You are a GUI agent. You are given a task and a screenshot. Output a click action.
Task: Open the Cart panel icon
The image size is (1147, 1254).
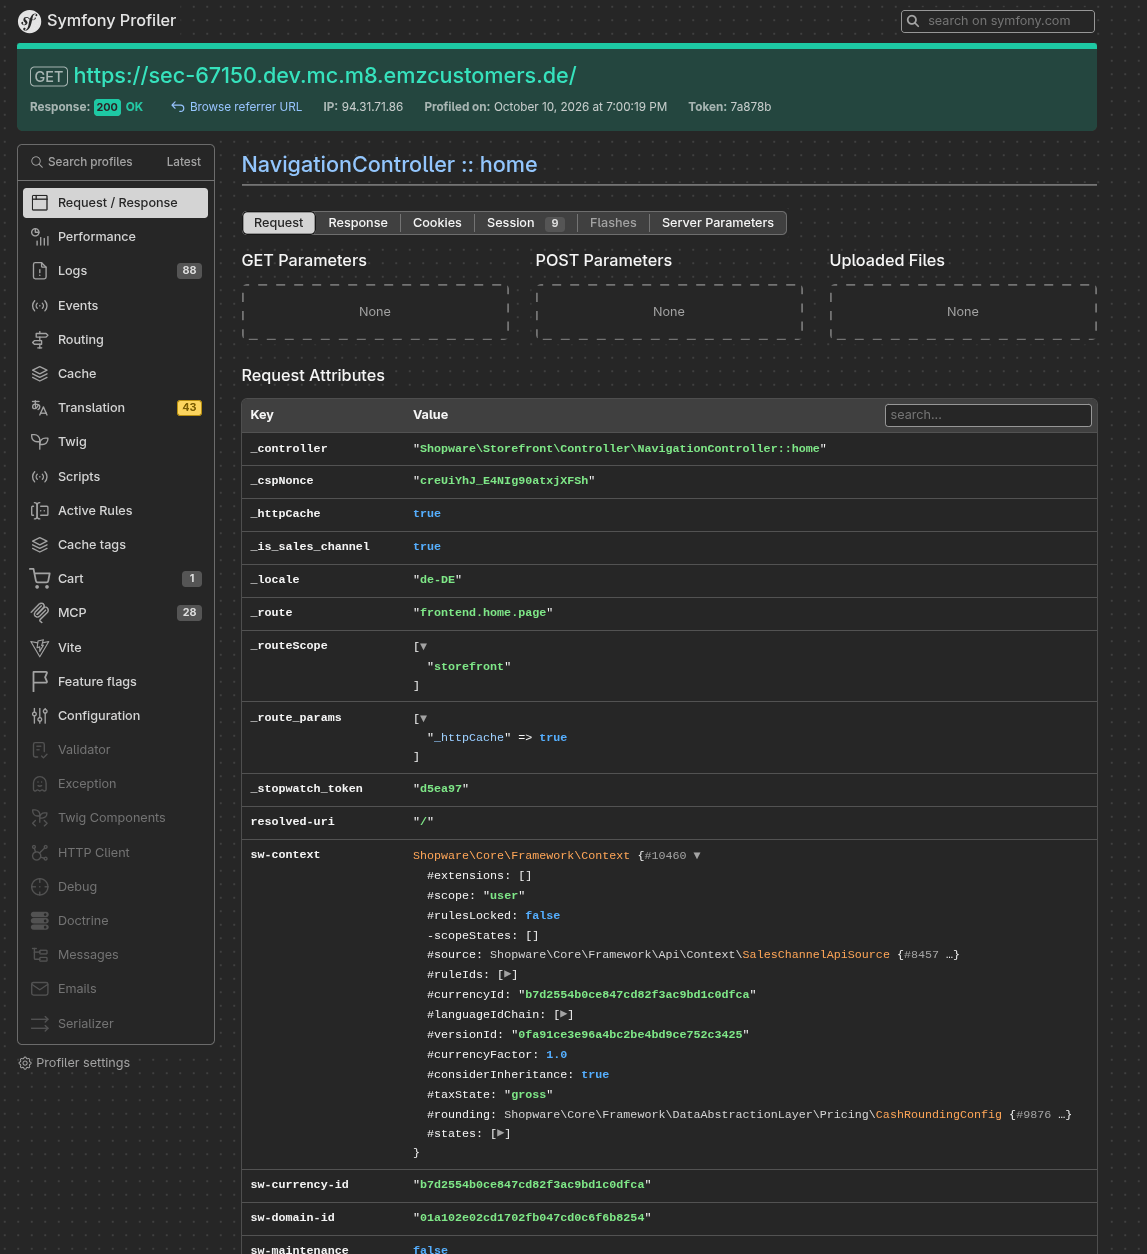[40, 579]
